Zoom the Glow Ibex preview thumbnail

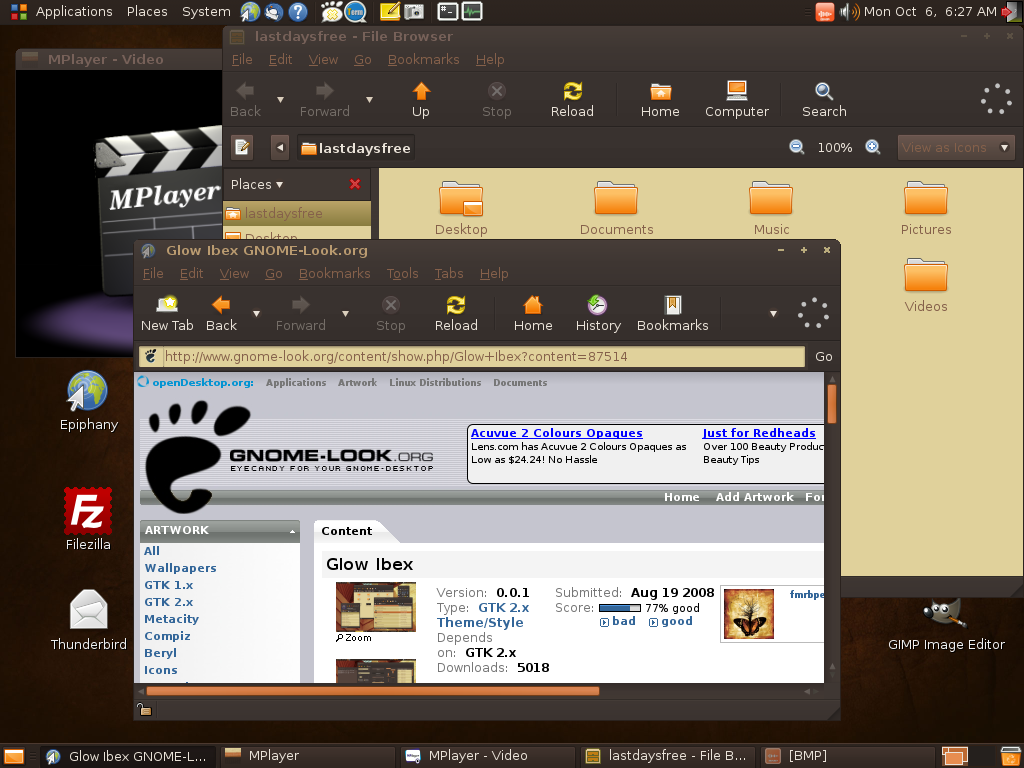pos(354,638)
